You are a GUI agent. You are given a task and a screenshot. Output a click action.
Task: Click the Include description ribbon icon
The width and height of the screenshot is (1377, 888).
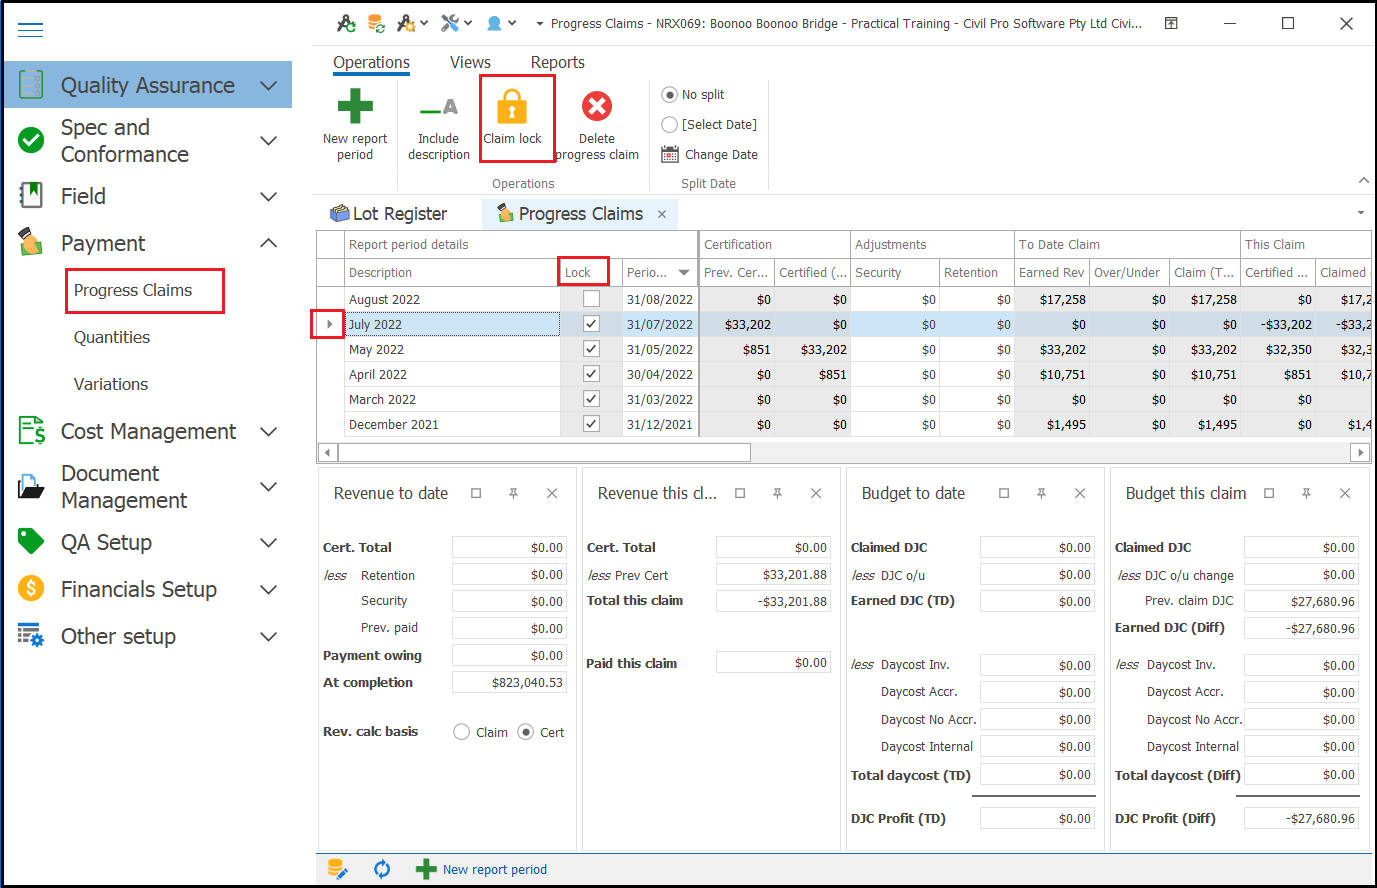point(439,107)
